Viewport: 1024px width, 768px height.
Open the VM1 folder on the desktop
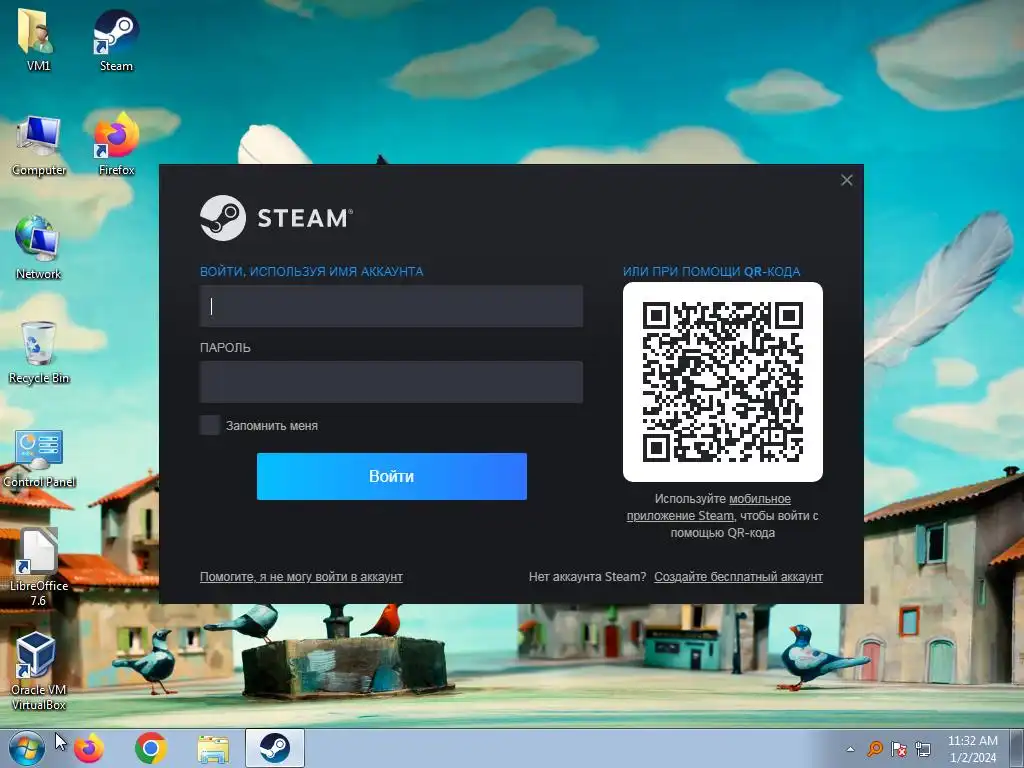(37, 39)
